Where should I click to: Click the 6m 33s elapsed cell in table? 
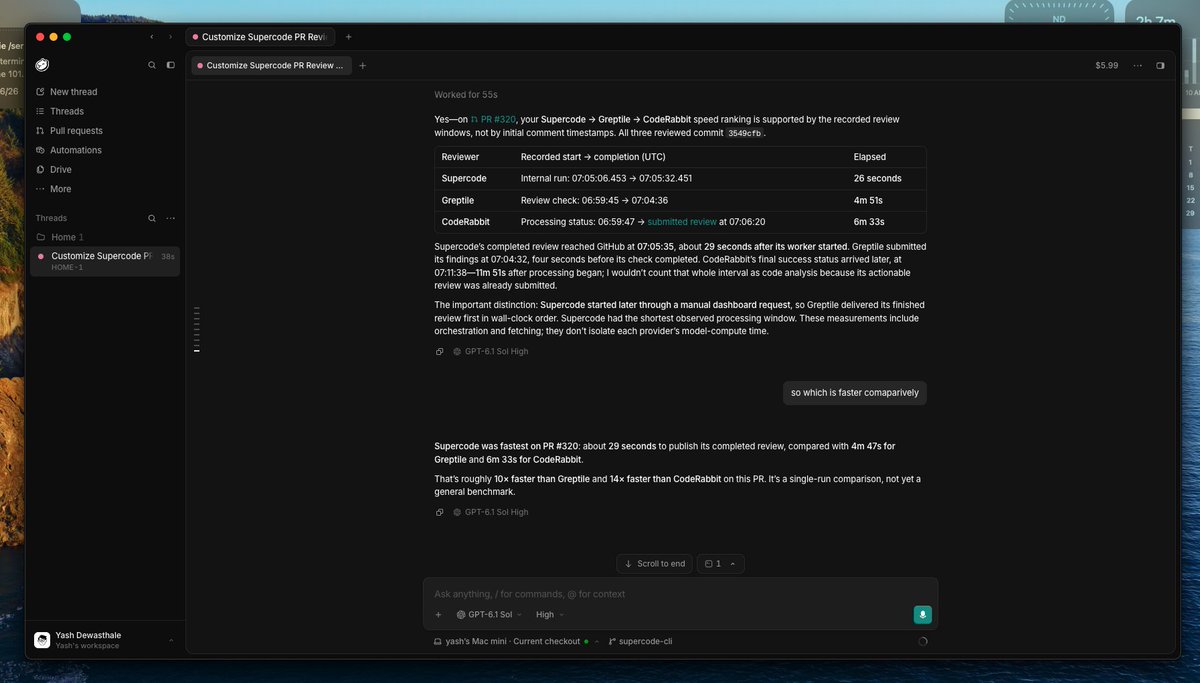point(868,222)
